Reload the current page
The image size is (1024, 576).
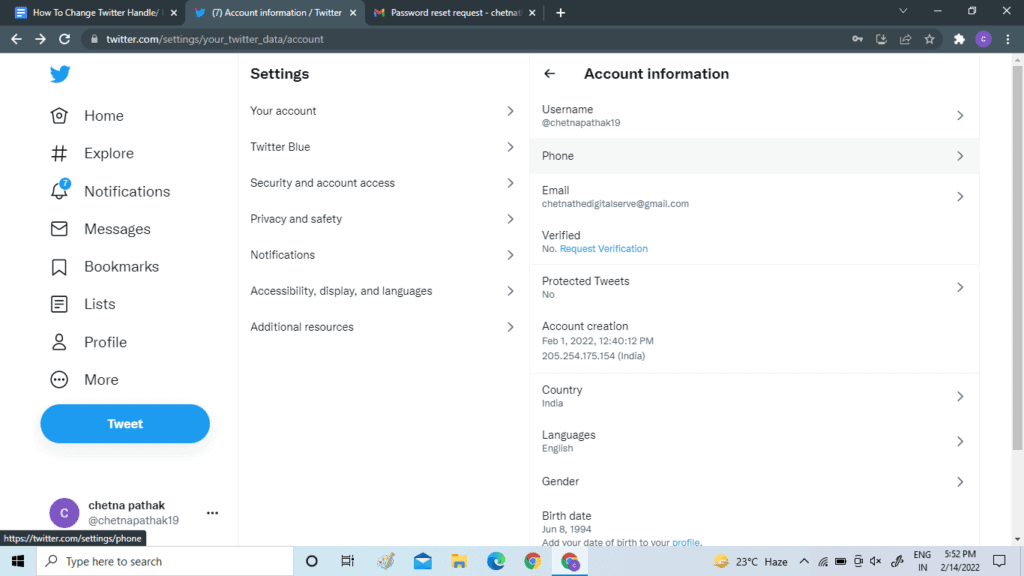tap(64, 39)
